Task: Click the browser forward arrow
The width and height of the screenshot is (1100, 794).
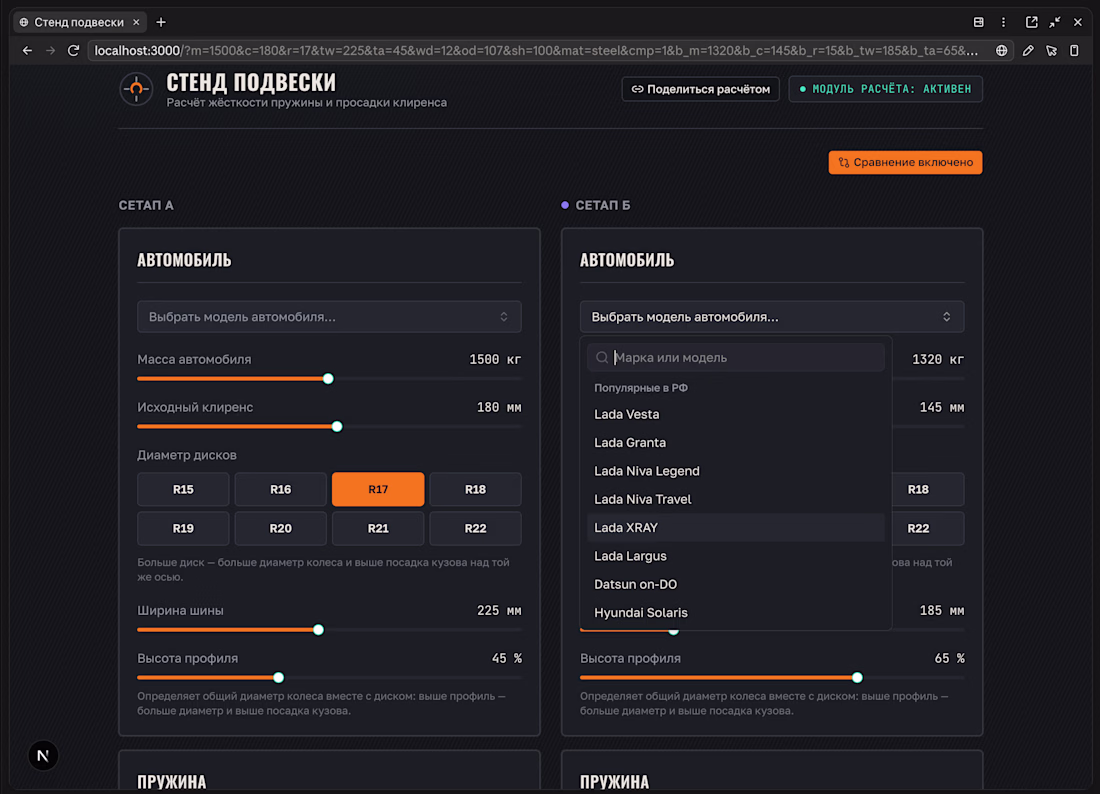Action: pos(51,51)
